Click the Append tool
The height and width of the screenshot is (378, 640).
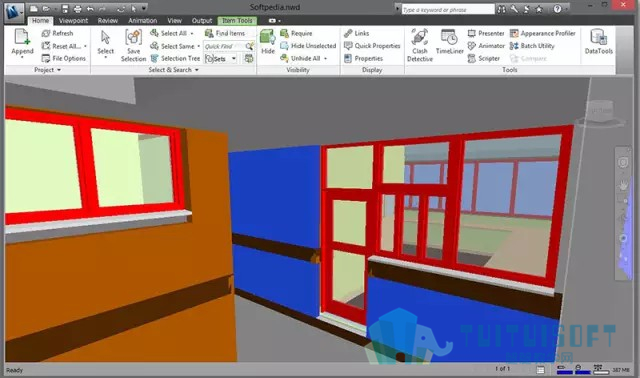tap(22, 43)
